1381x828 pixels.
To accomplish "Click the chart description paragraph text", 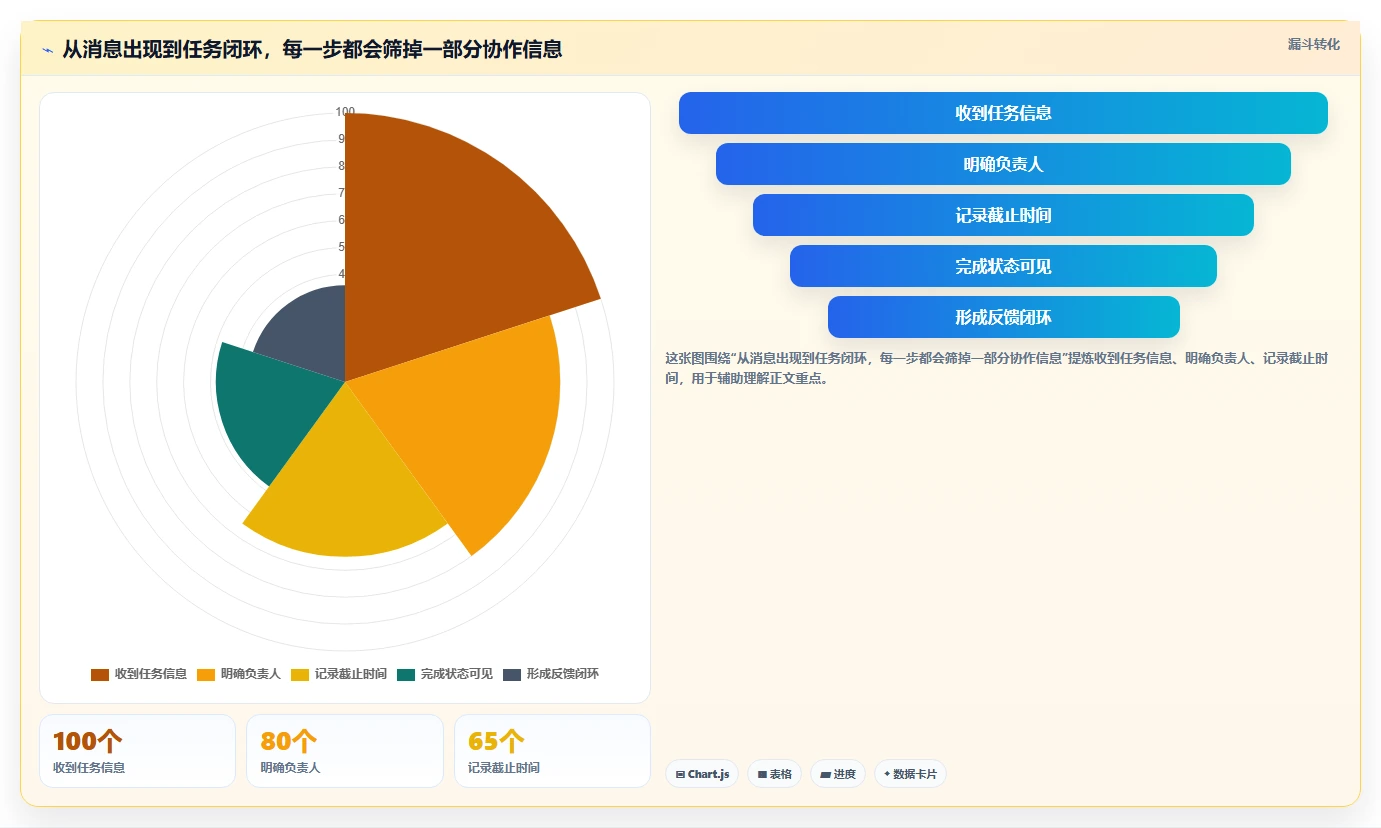I will pyautogui.click(x=996, y=368).
